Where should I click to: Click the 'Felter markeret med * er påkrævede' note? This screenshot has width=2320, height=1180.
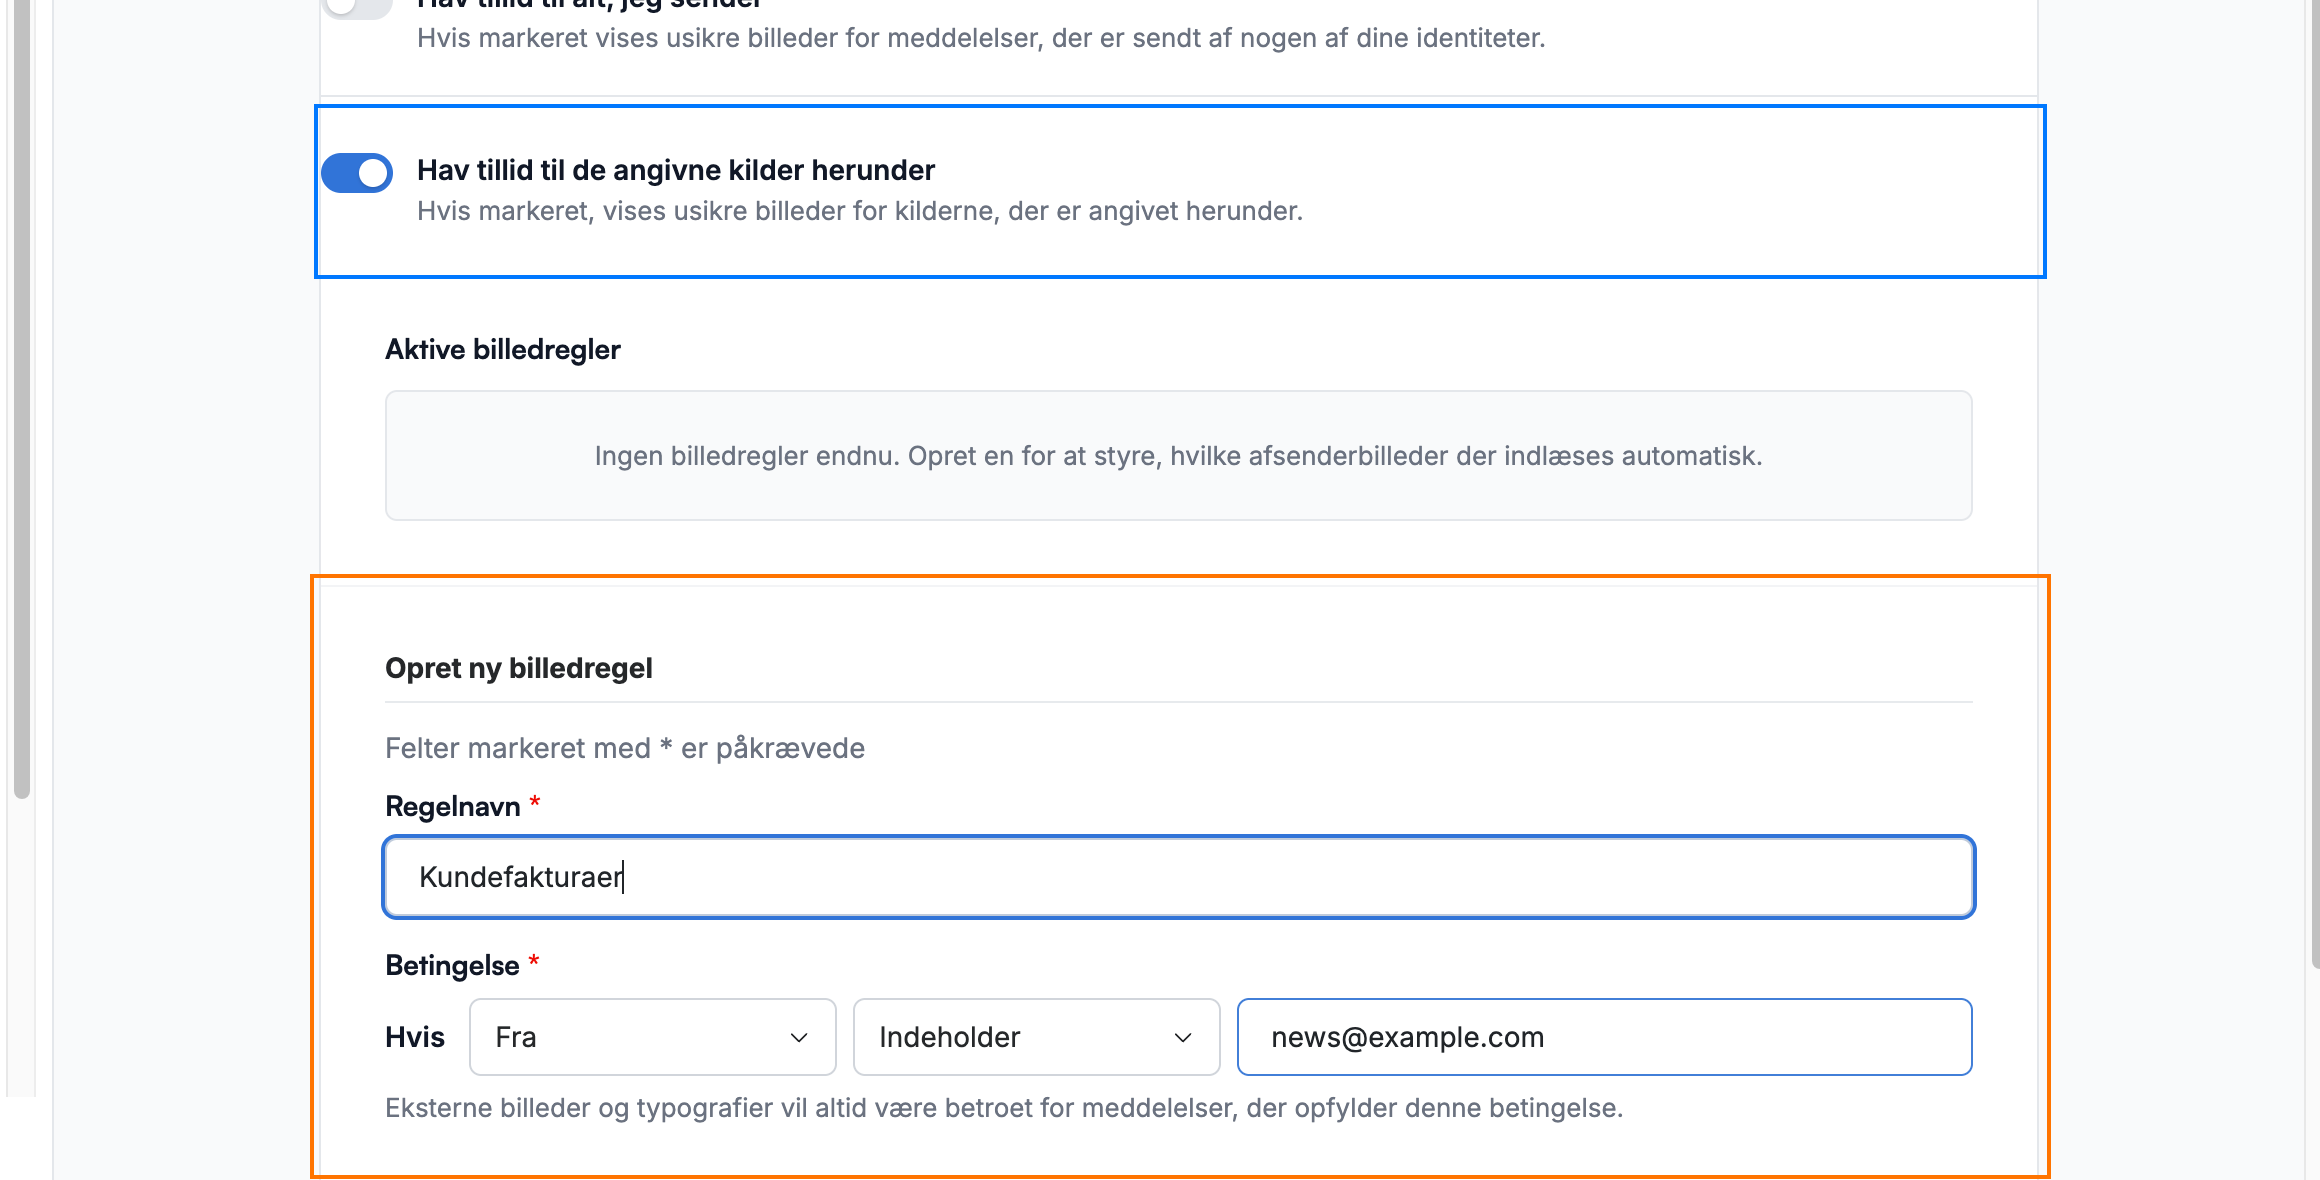coord(625,748)
